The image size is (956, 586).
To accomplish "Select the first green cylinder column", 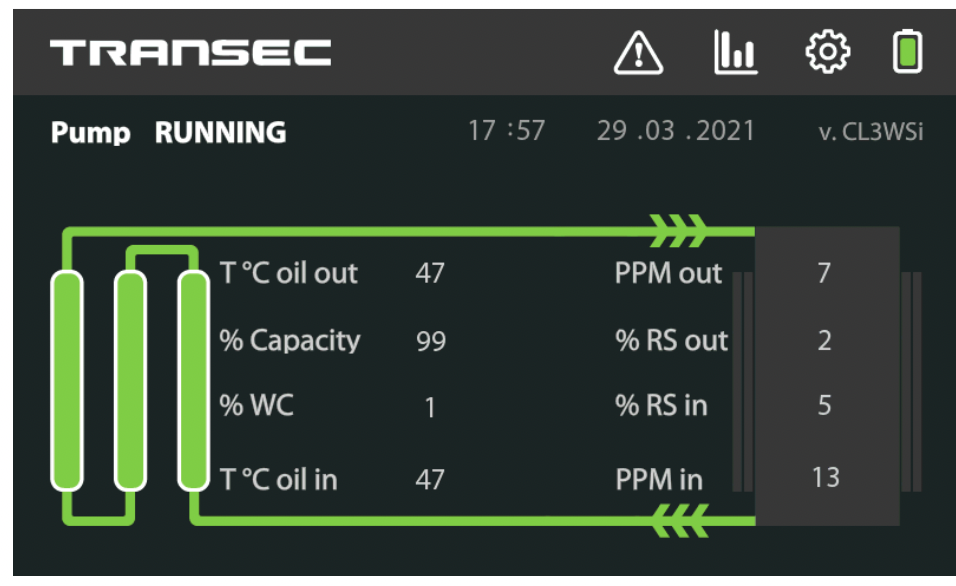I will (x=67, y=381).
